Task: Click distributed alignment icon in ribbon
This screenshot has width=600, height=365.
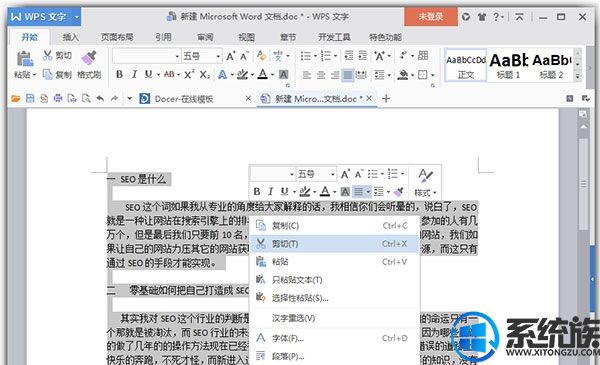Action: pos(361,75)
